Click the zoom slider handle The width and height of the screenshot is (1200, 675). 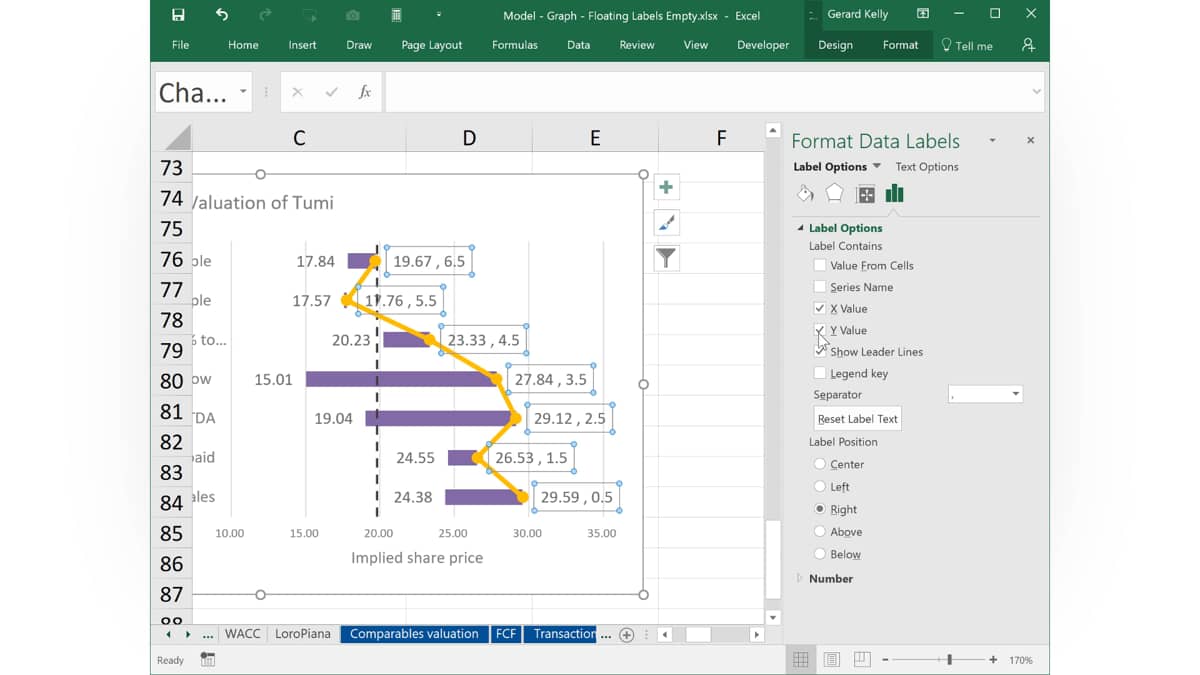[949, 660]
